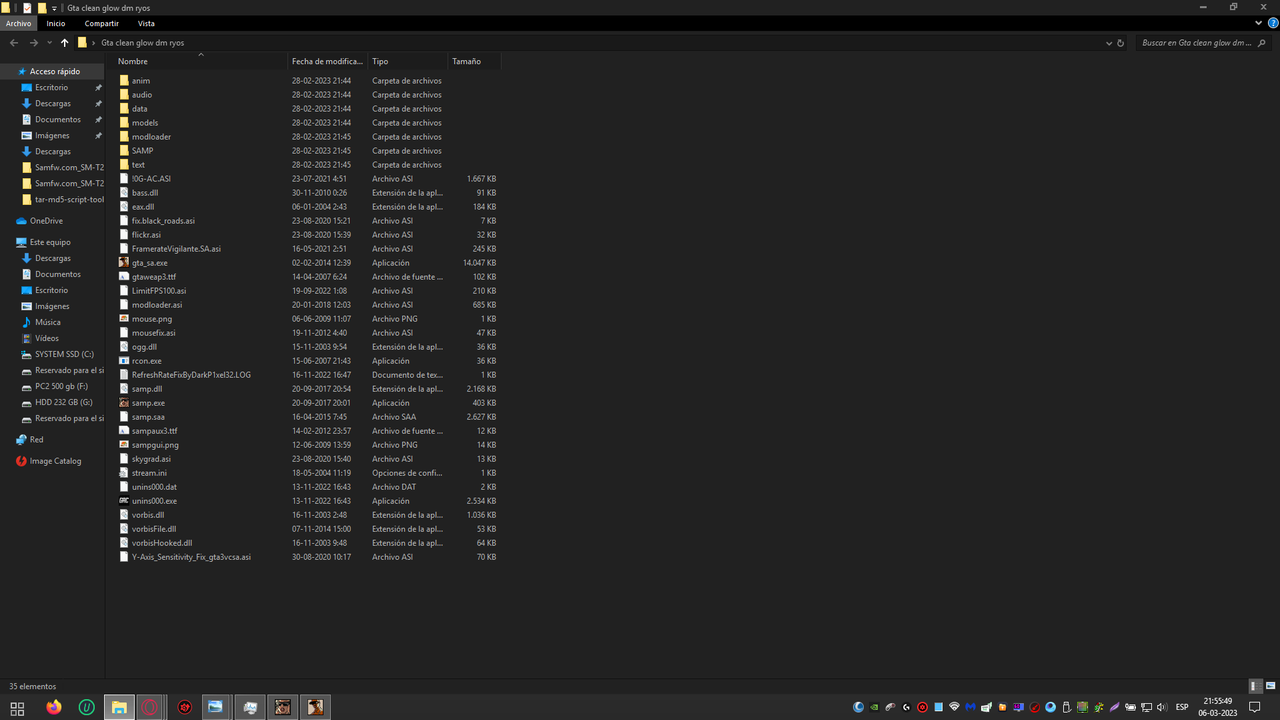Open recent locations dropdown arrow
Screen dimensions: 1280x720
point(49,43)
